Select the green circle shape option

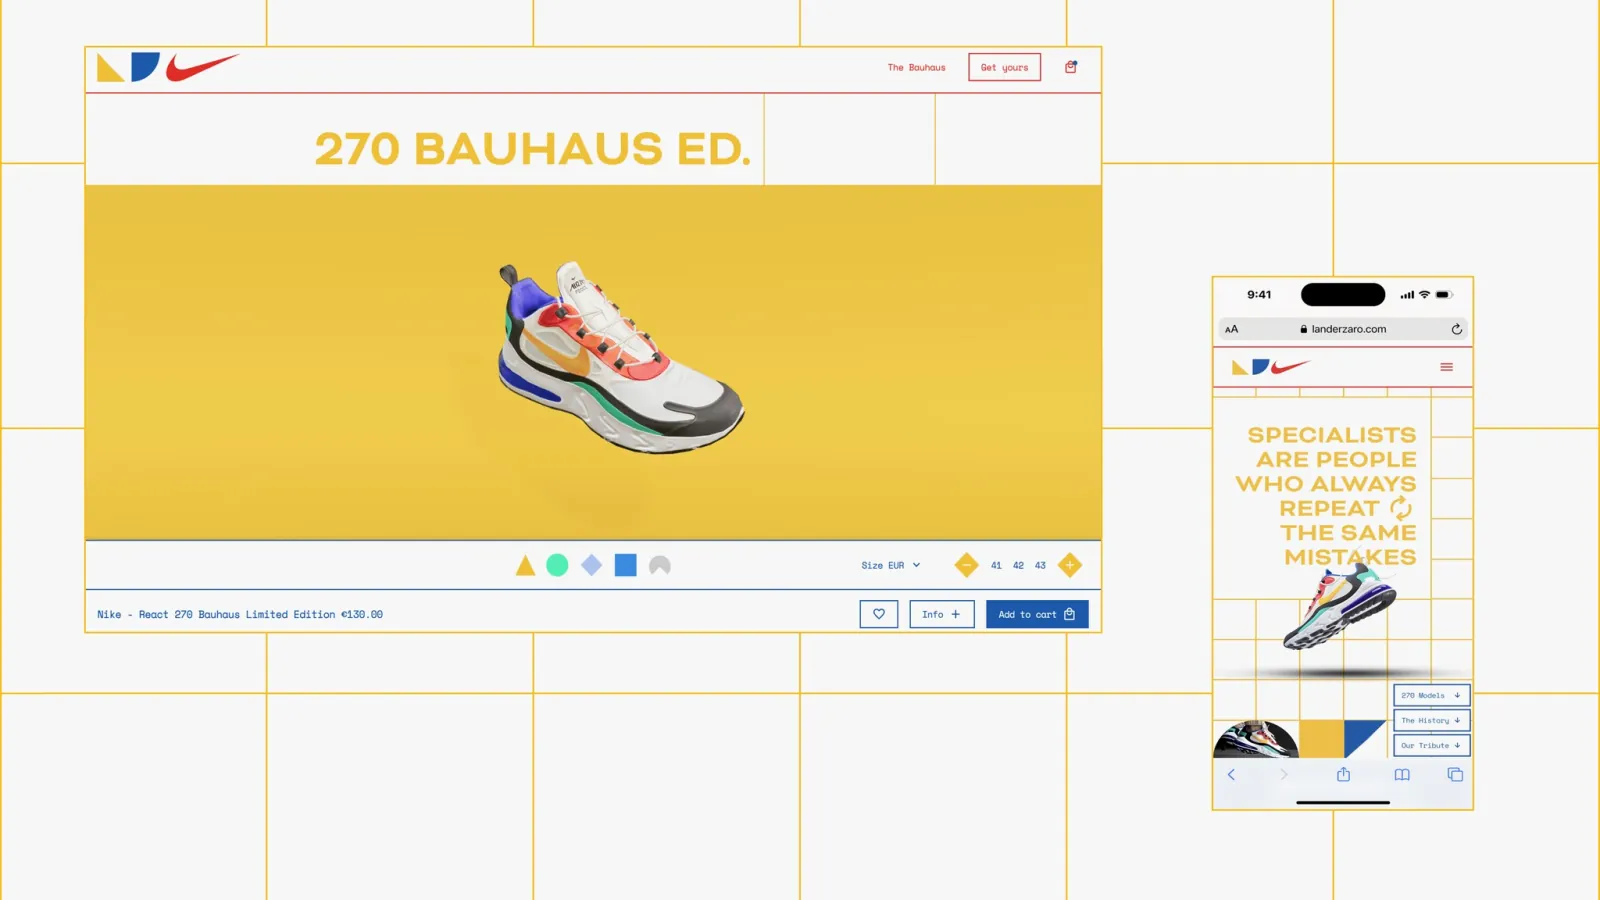tap(557, 566)
